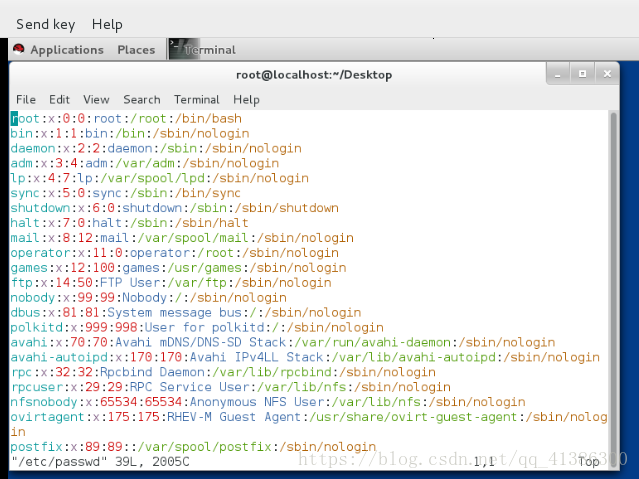The image size is (639, 479).
Task: Close the terminal window
Action: pos(607,74)
